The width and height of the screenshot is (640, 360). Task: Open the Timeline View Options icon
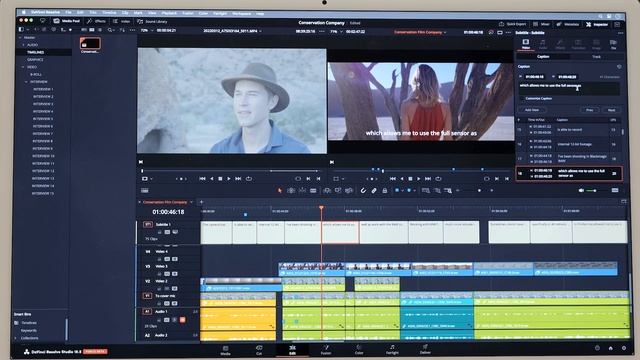click(x=144, y=191)
